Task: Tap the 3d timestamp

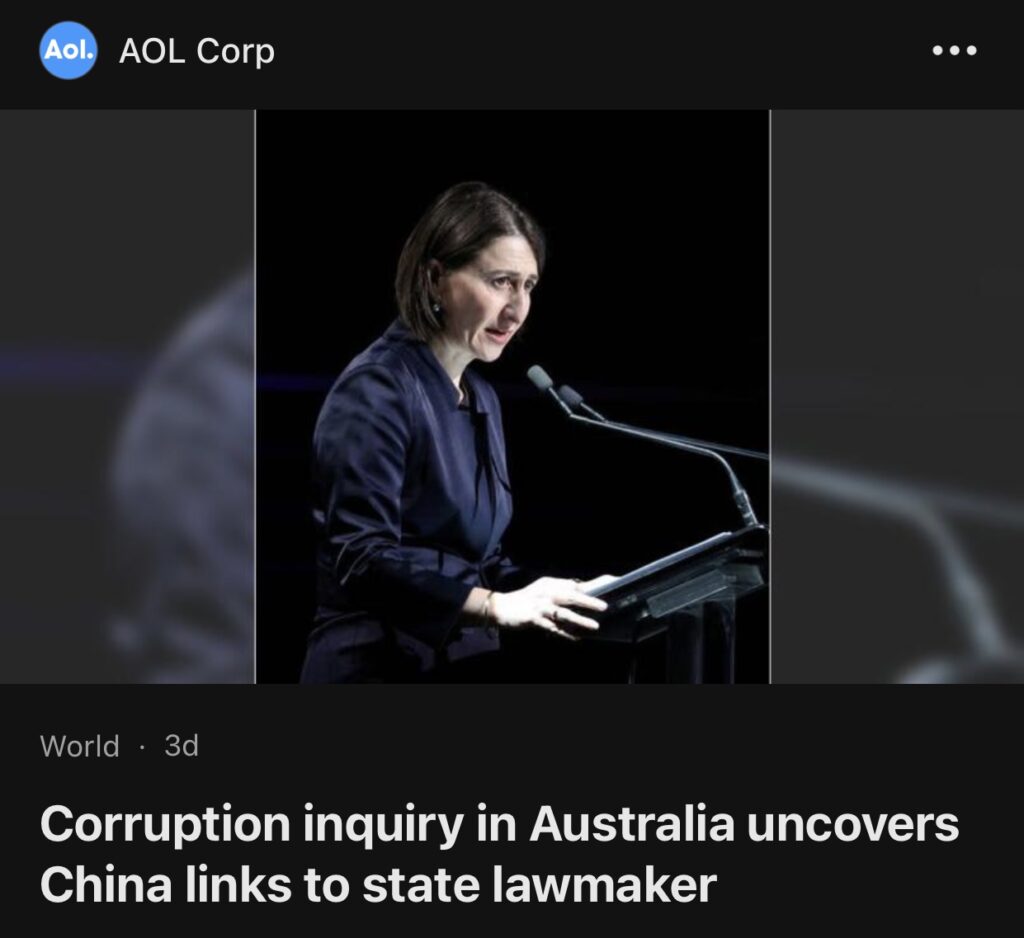Action: click(x=181, y=745)
